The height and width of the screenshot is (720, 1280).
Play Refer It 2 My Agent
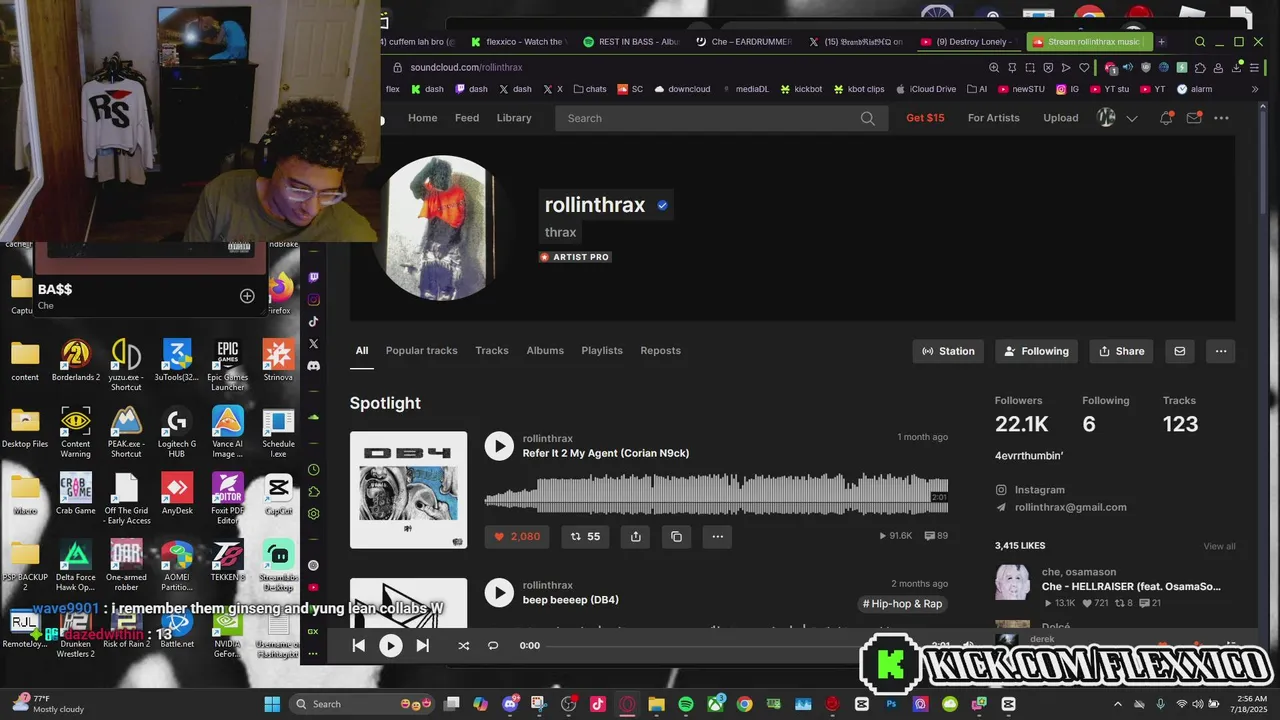coord(499,446)
